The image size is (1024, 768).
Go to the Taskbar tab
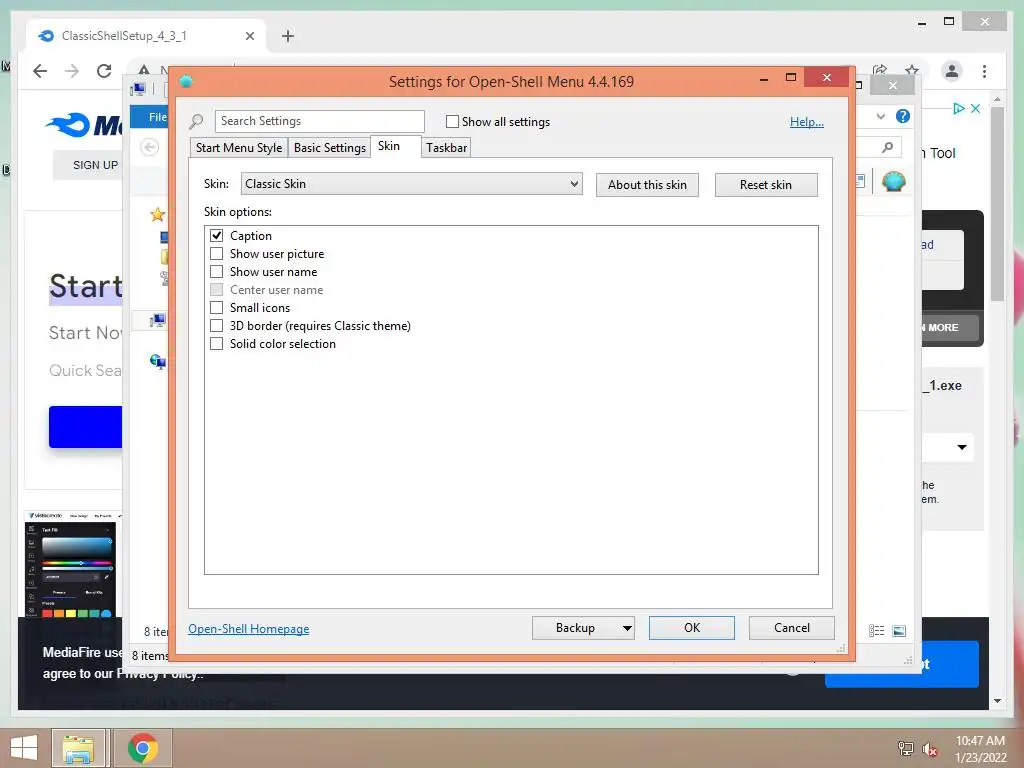(447, 148)
